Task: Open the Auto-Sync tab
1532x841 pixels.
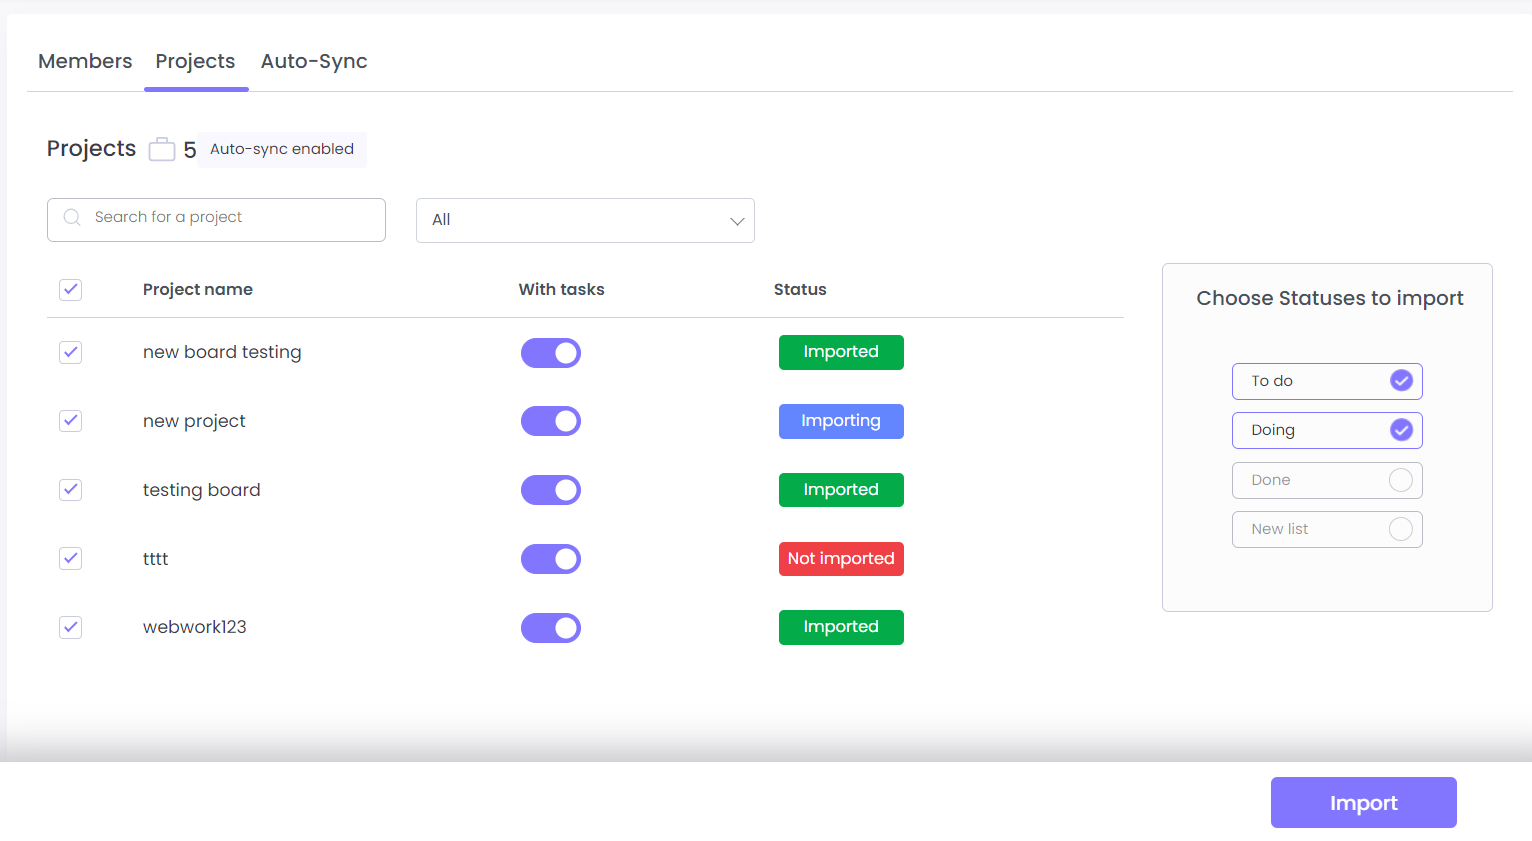Action: (314, 61)
